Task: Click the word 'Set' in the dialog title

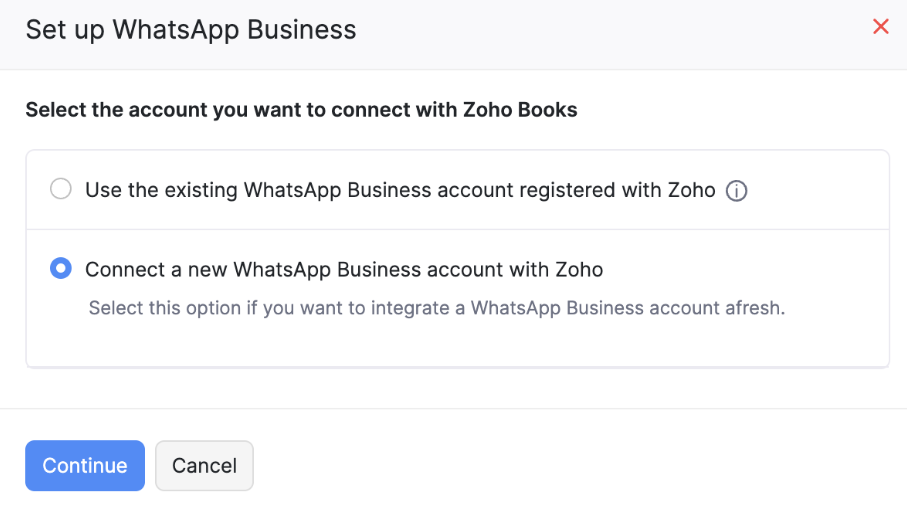Action: (x=44, y=29)
